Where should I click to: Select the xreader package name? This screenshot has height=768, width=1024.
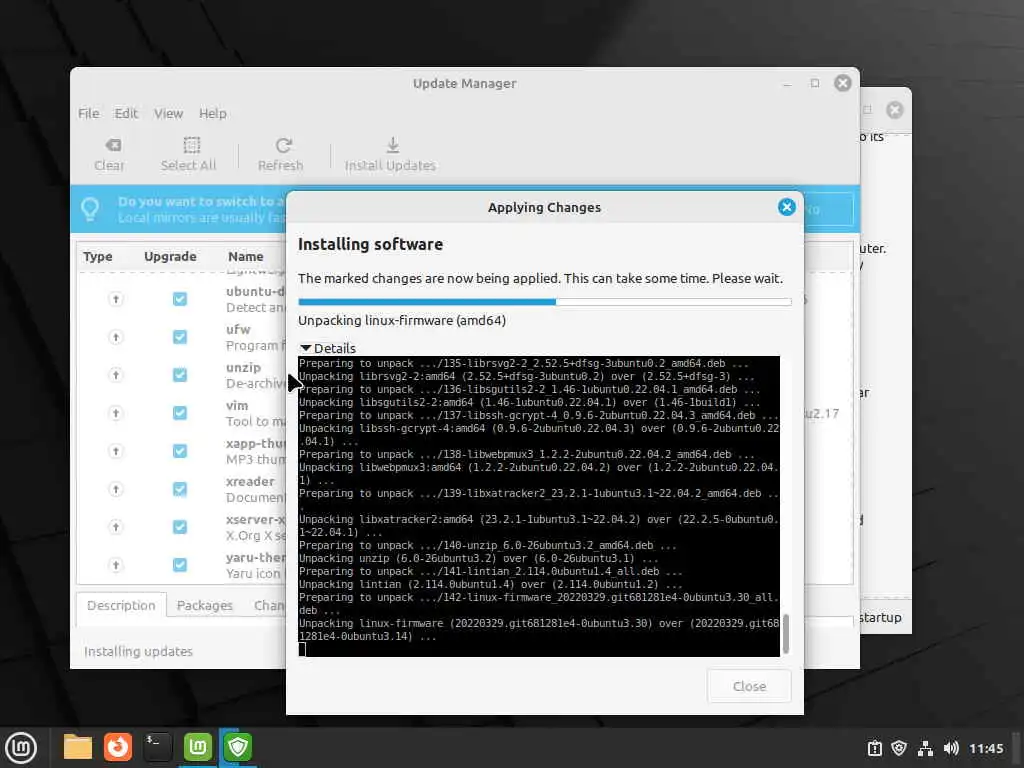tap(250, 481)
